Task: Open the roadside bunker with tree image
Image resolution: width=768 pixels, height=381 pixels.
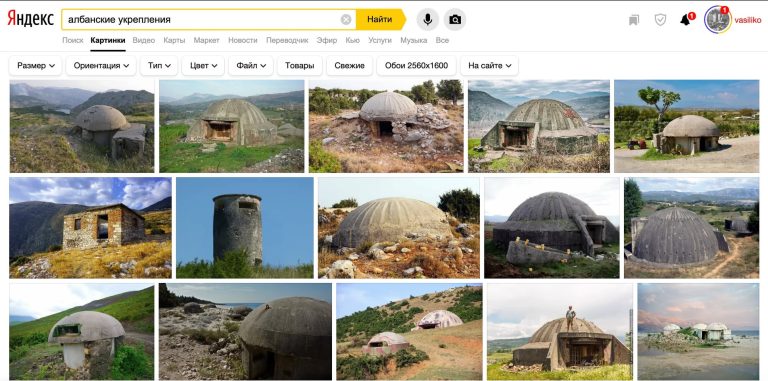Action: coord(687,126)
